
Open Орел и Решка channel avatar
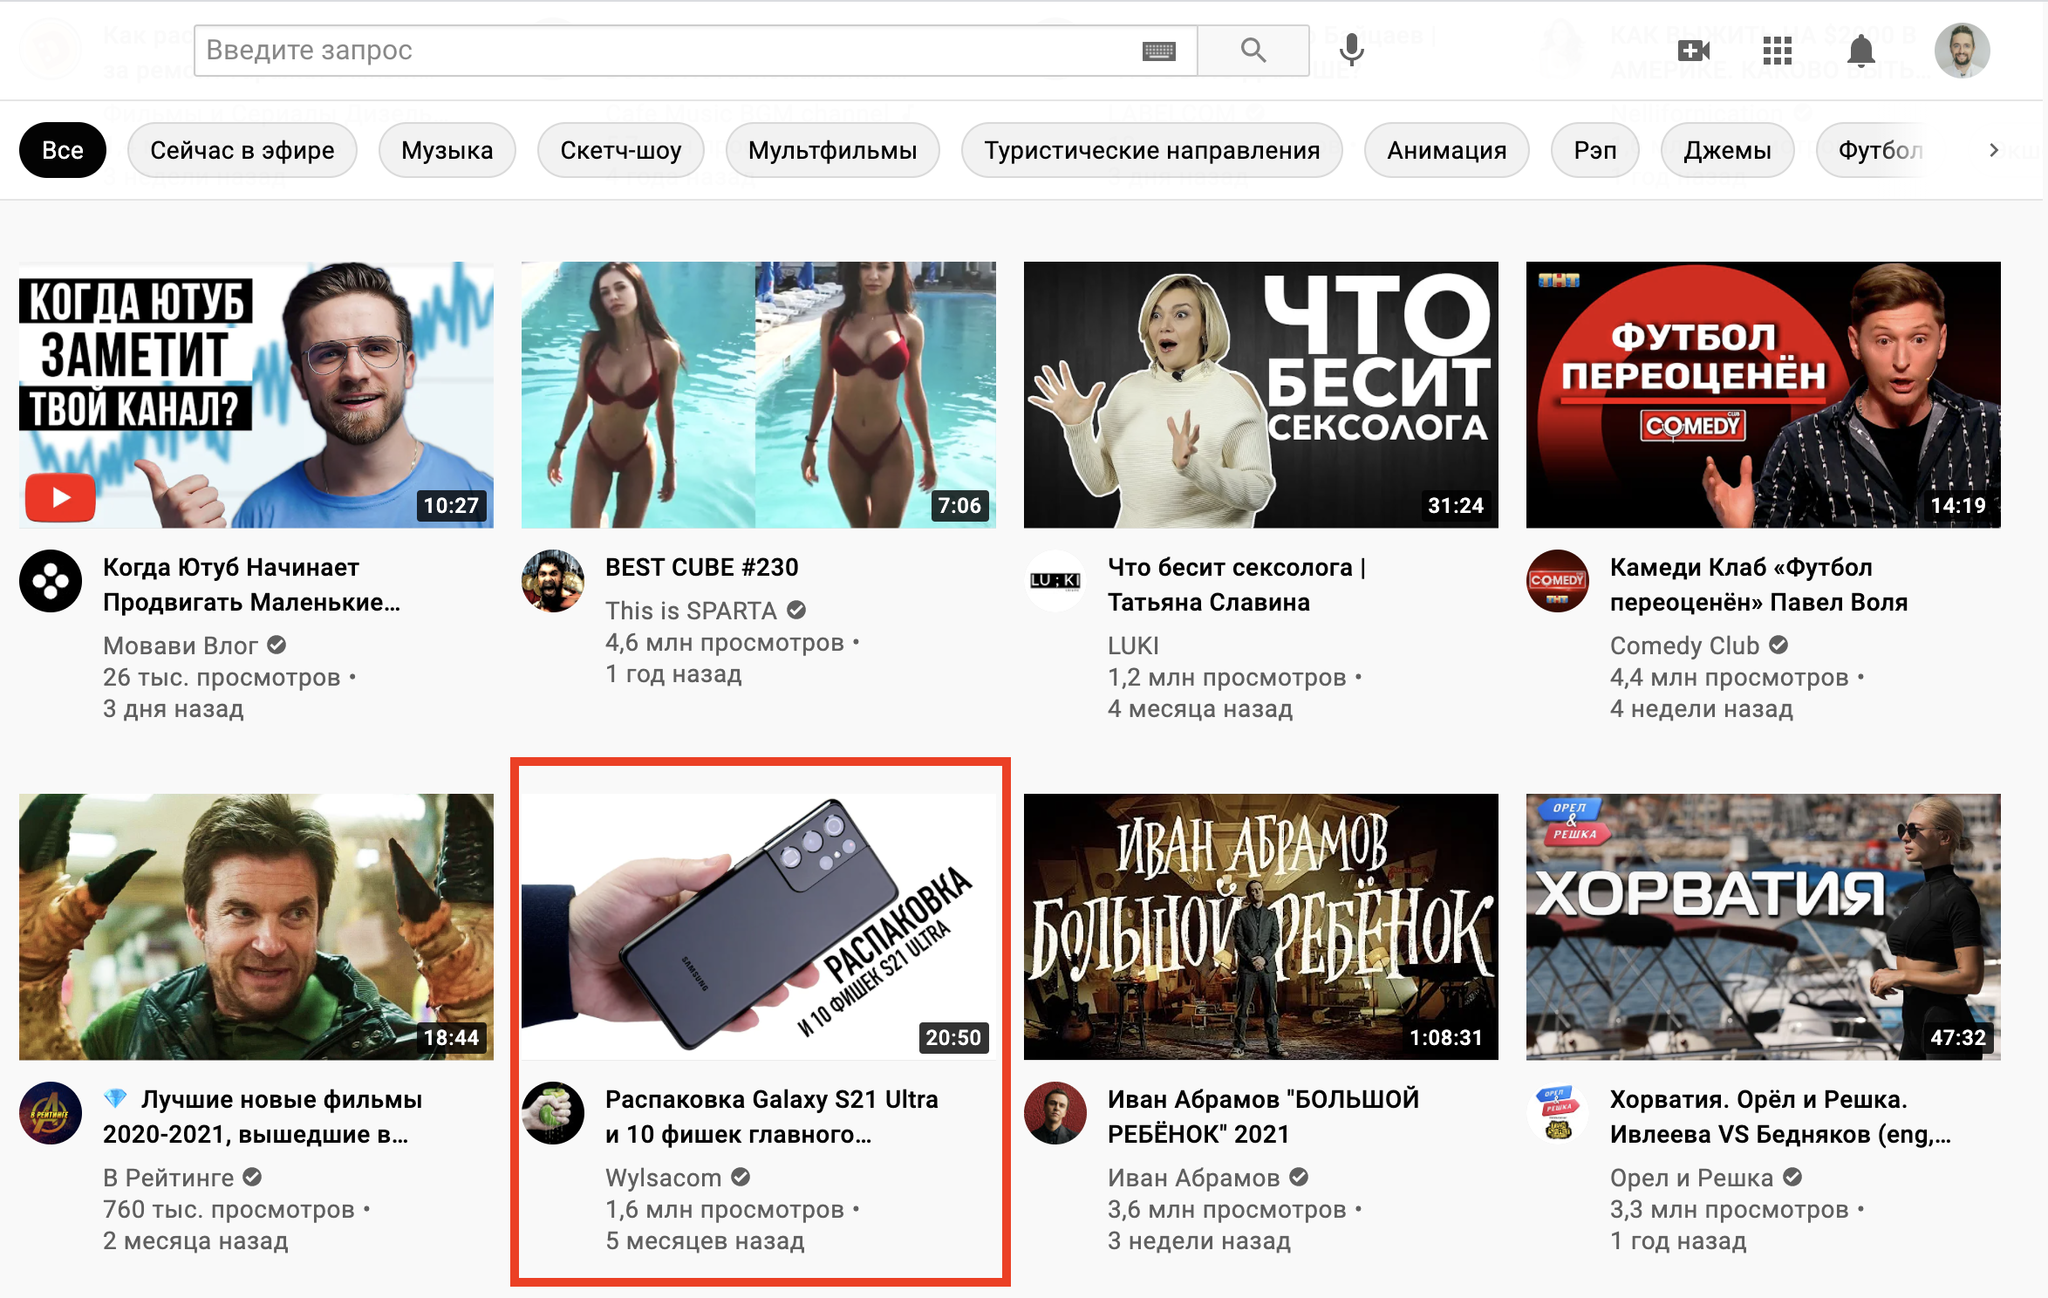pyautogui.click(x=1557, y=1112)
